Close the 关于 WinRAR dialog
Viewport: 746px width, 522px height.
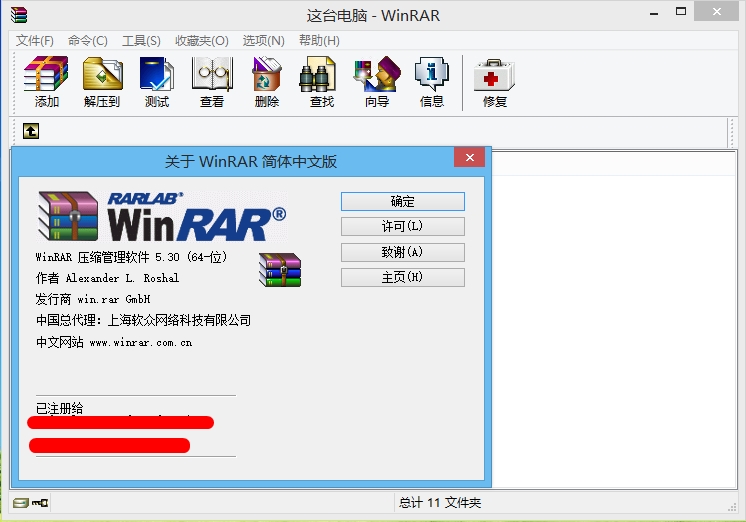(470, 158)
